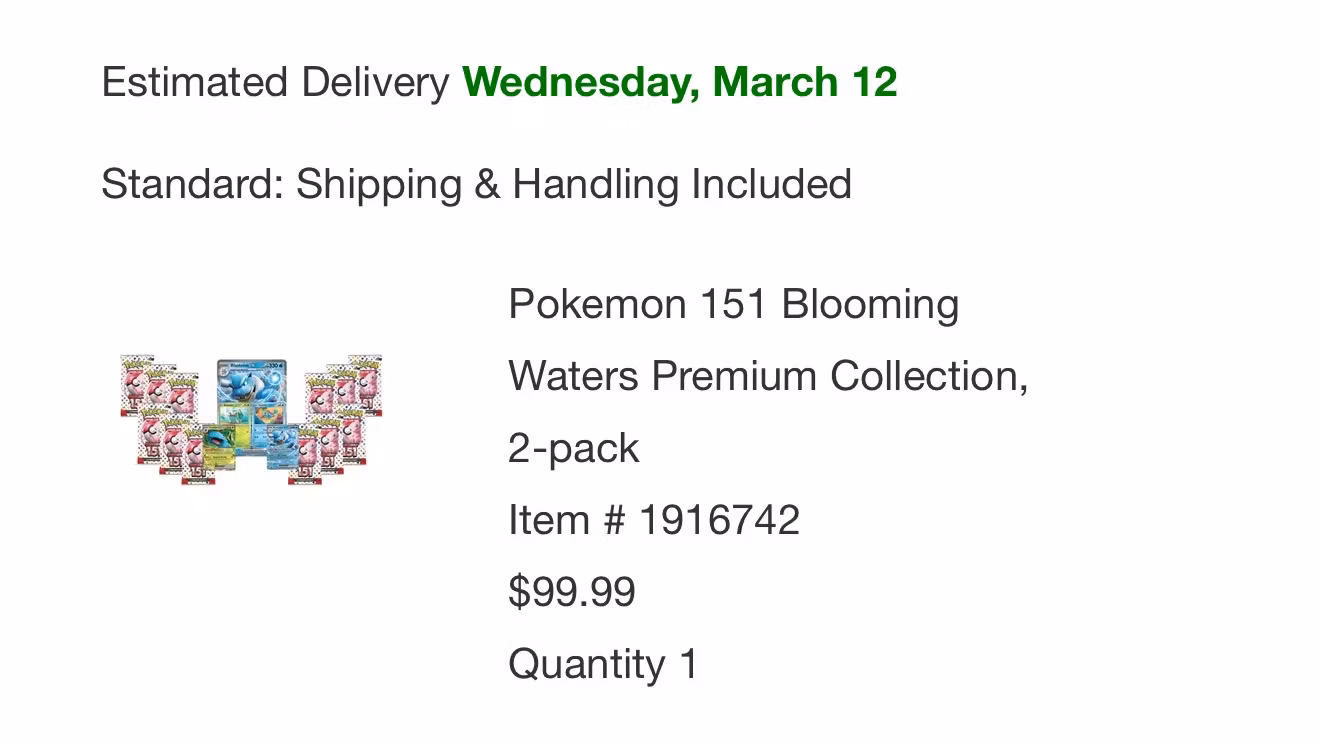The image size is (1320, 742).
Task: Open the Pokemon 151 product thumbnail image
Action: pyautogui.click(x=251, y=420)
